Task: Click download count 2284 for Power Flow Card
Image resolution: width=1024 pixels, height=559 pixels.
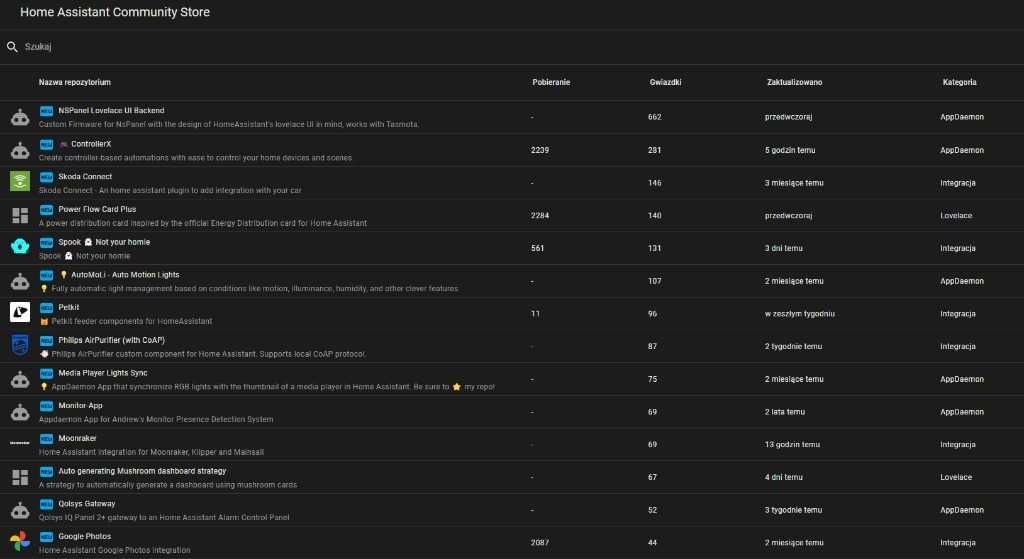Action: click(540, 216)
